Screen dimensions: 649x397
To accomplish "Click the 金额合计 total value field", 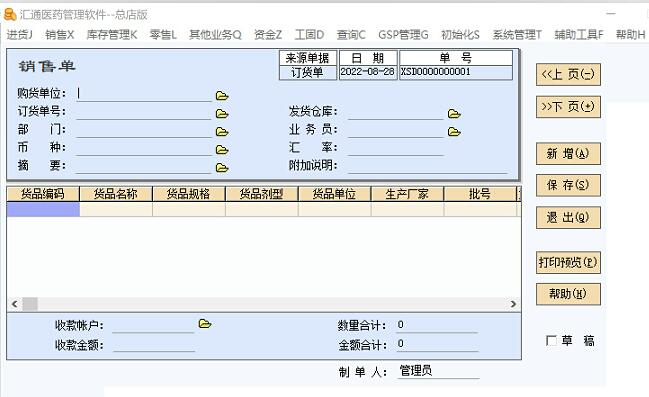I will click(x=437, y=344).
